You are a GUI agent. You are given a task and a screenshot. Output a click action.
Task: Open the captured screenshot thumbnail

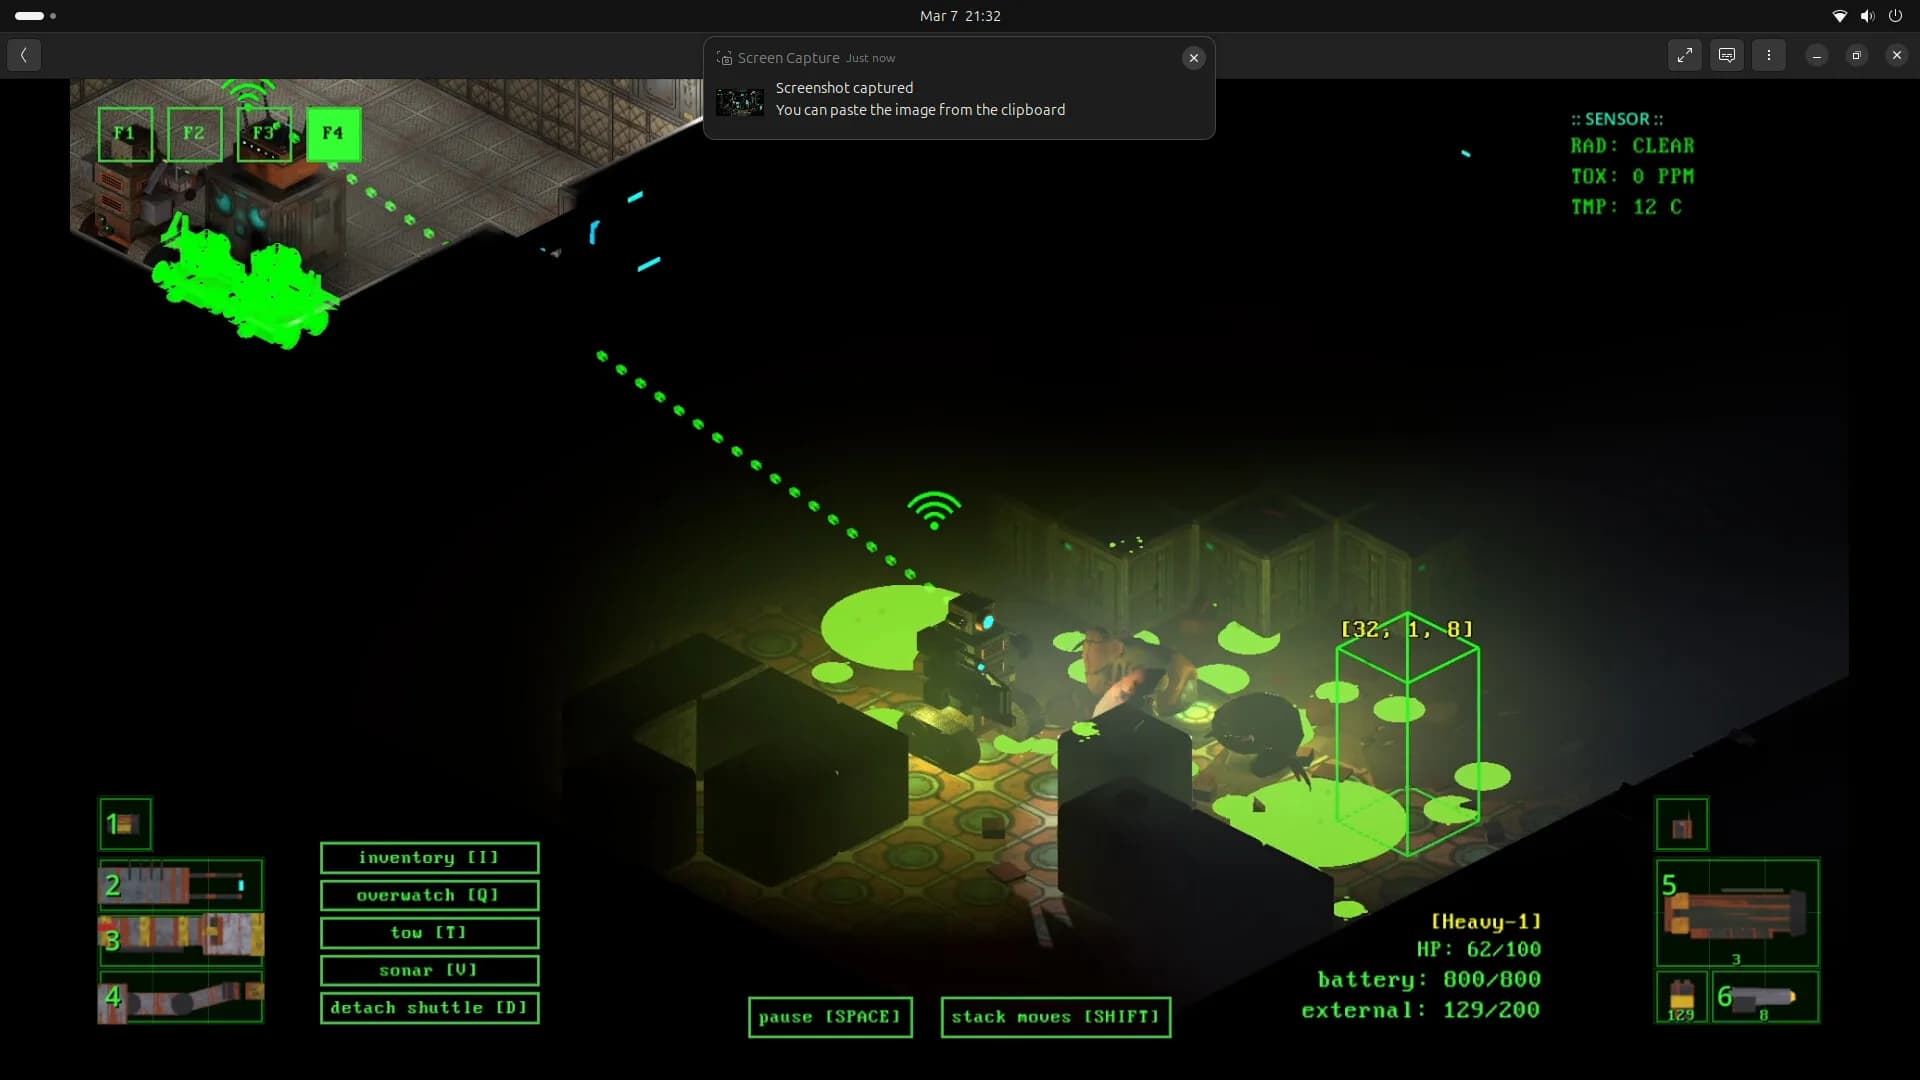click(740, 102)
